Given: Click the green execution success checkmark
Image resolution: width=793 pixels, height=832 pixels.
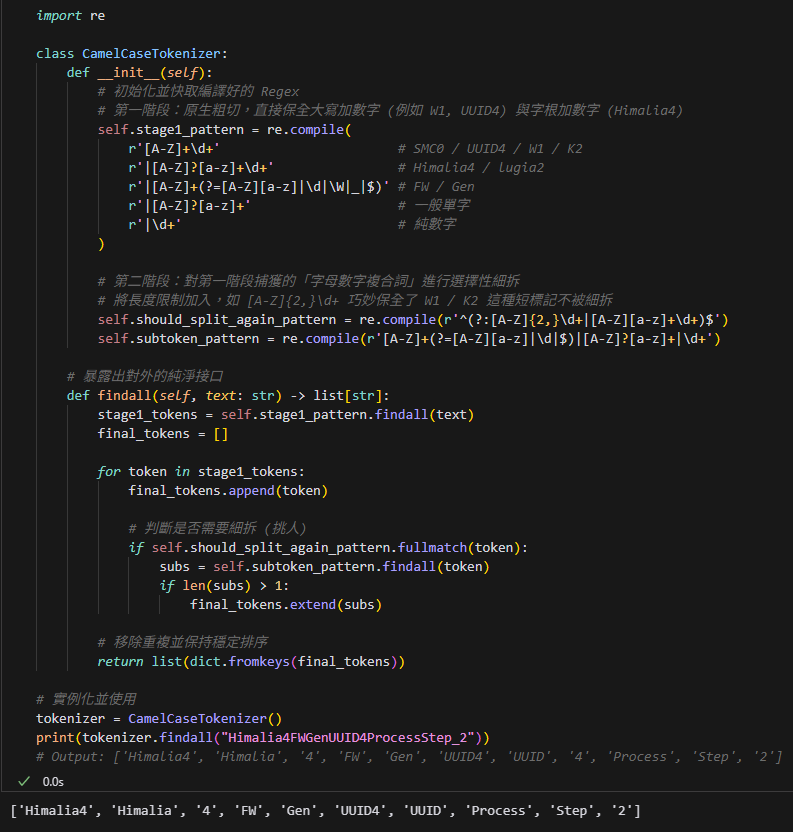Looking at the screenshot, I should point(24,782).
